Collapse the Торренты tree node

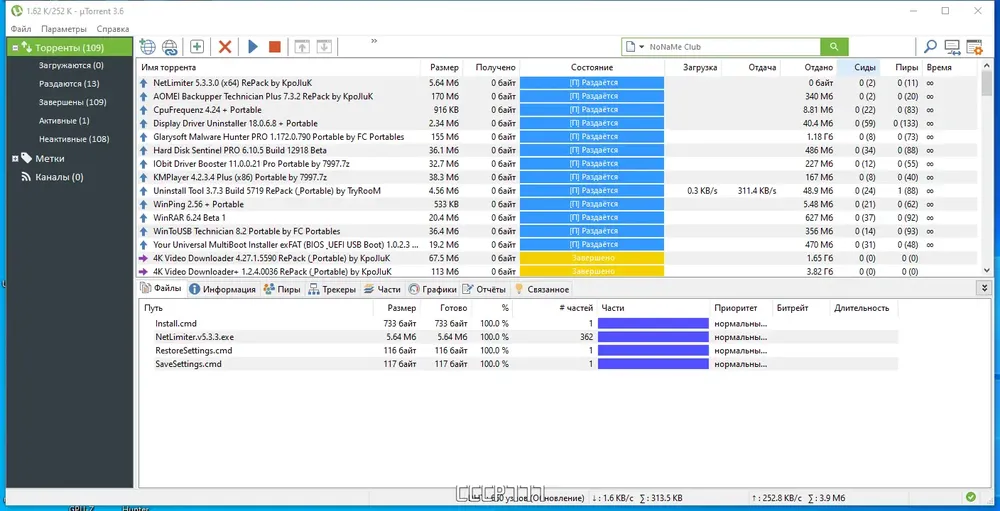tap(15, 48)
